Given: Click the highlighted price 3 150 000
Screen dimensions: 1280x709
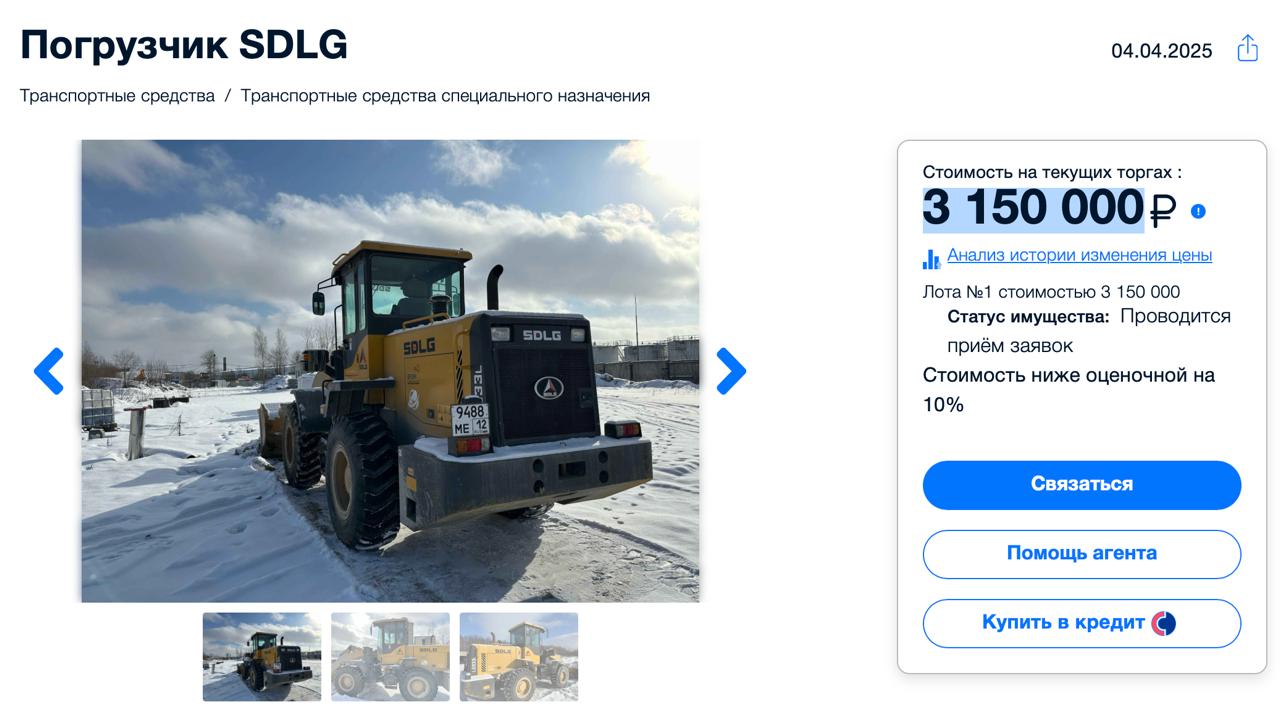Looking at the screenshot, I should [1033, 209].
